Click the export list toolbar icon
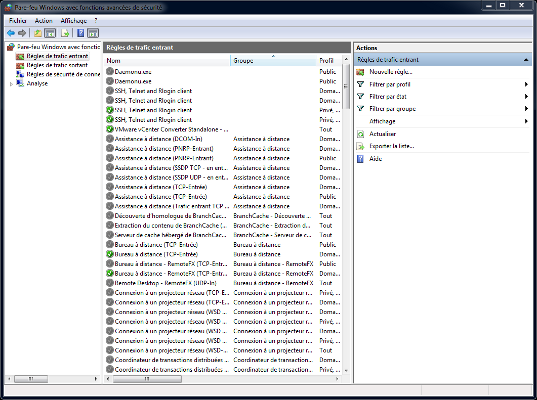This screenshot has width=537, height=400. 65,33
